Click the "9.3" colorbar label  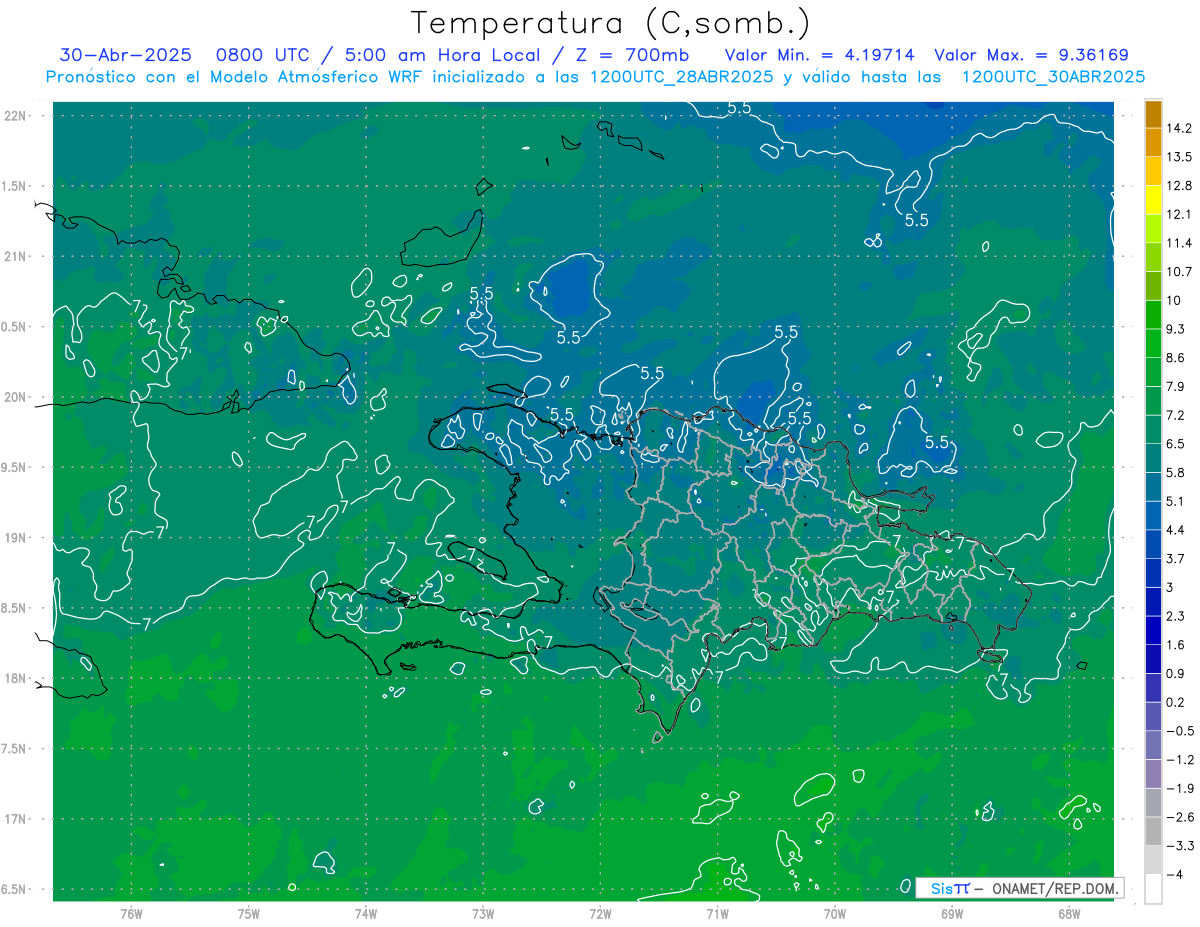pyautogui.click(x=1177, y=329)
